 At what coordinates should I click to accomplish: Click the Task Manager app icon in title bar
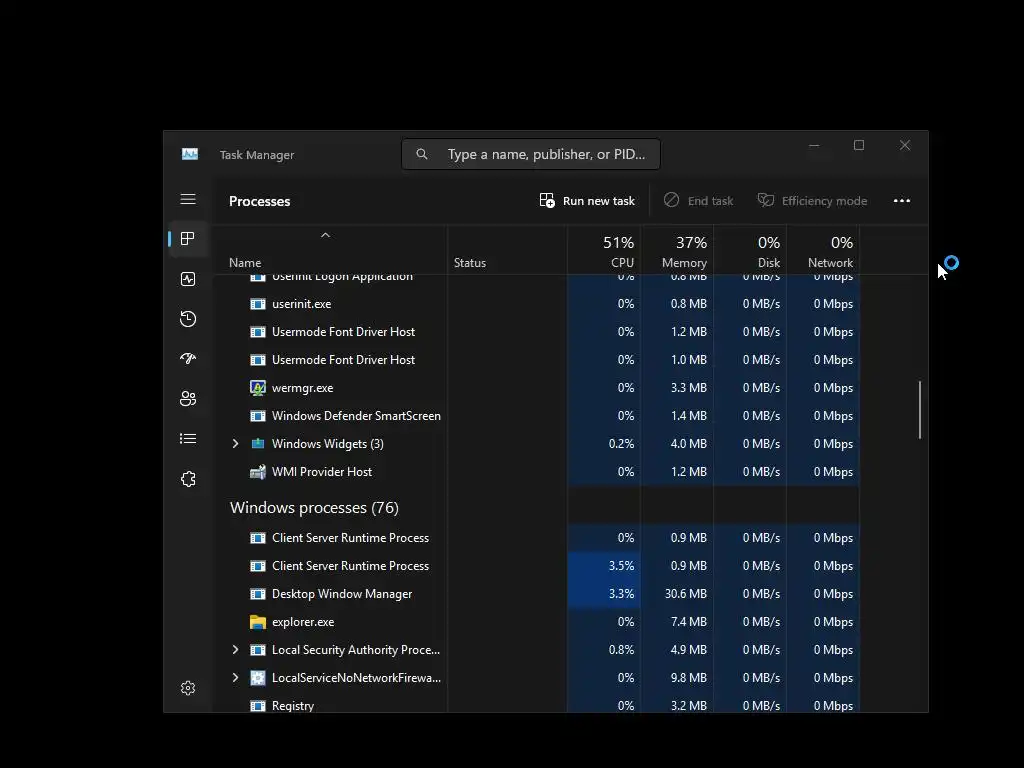190,154
